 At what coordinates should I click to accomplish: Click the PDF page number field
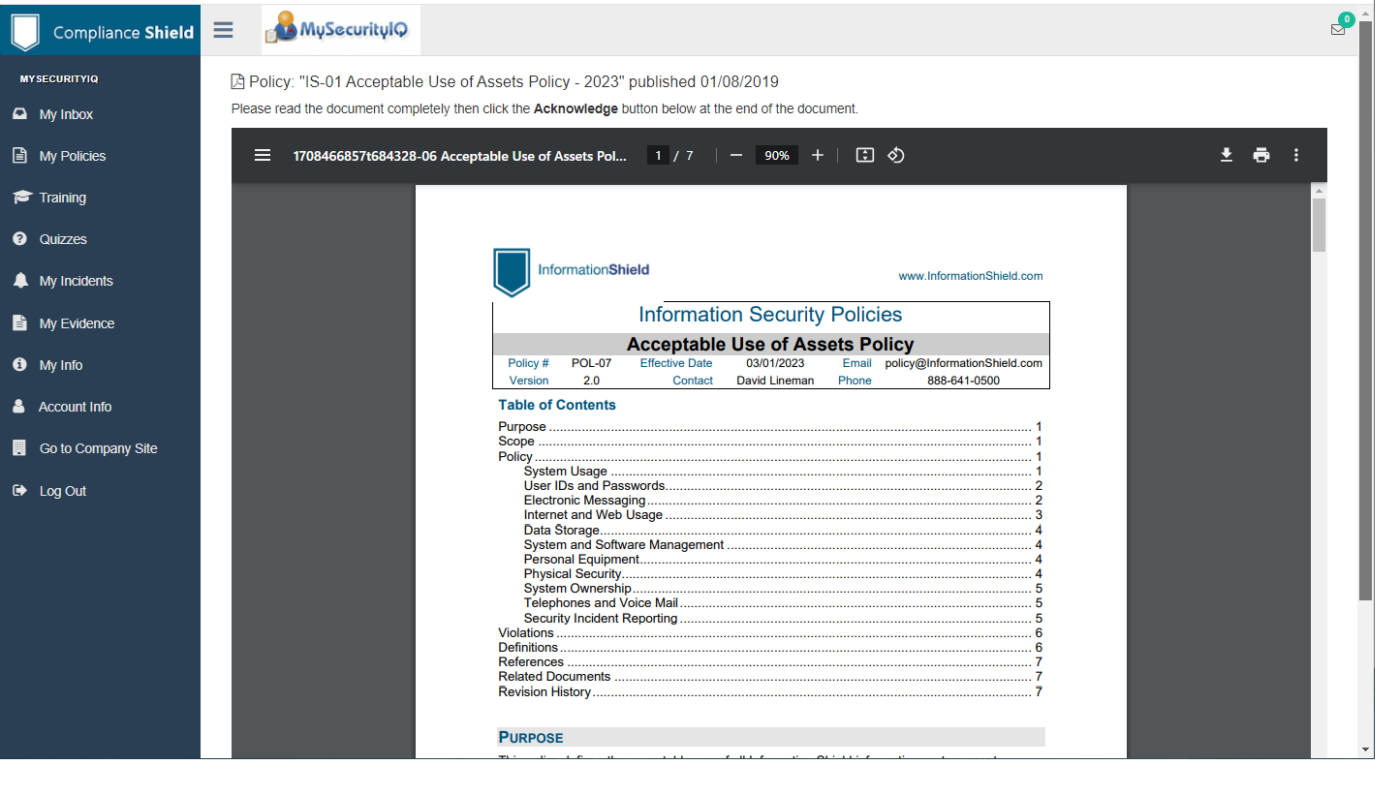pos(658,155)
